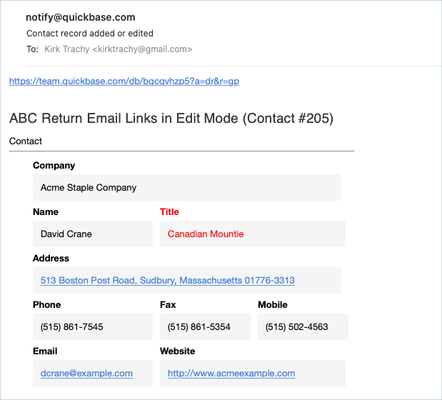The height and width of the screenshot is (400, 442).
Task: Select the mobile number (515) 502-4563
Action: (x=303, y=327)
